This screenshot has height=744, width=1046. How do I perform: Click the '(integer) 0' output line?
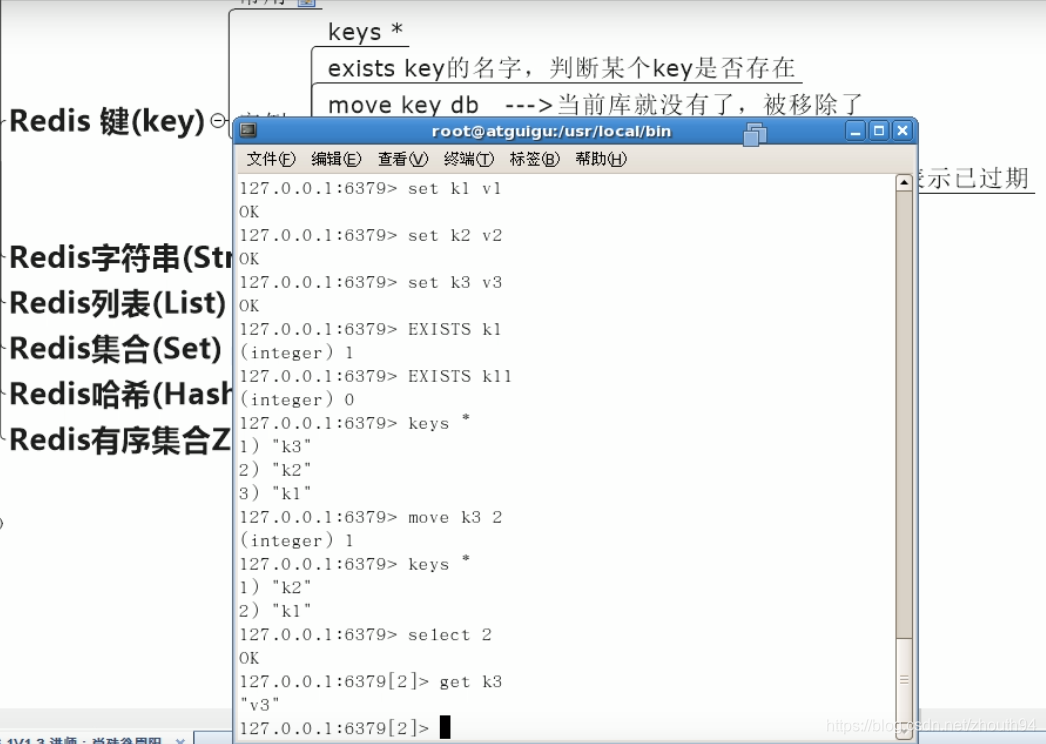[297, 400]
